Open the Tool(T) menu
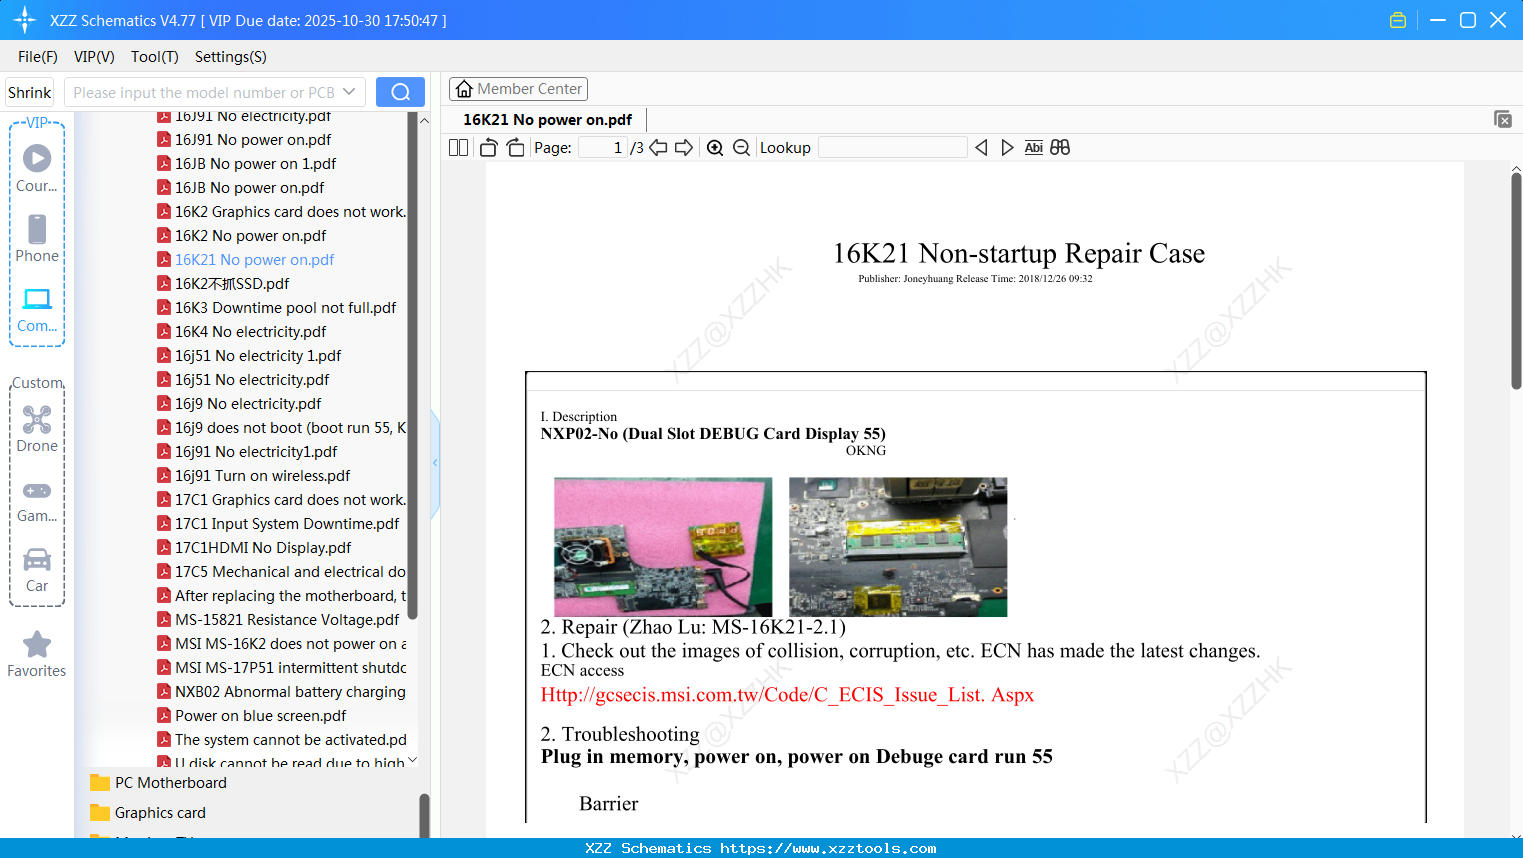This screenshot has height=858, width=1523. pyautogui.click(x=155, y=57)
